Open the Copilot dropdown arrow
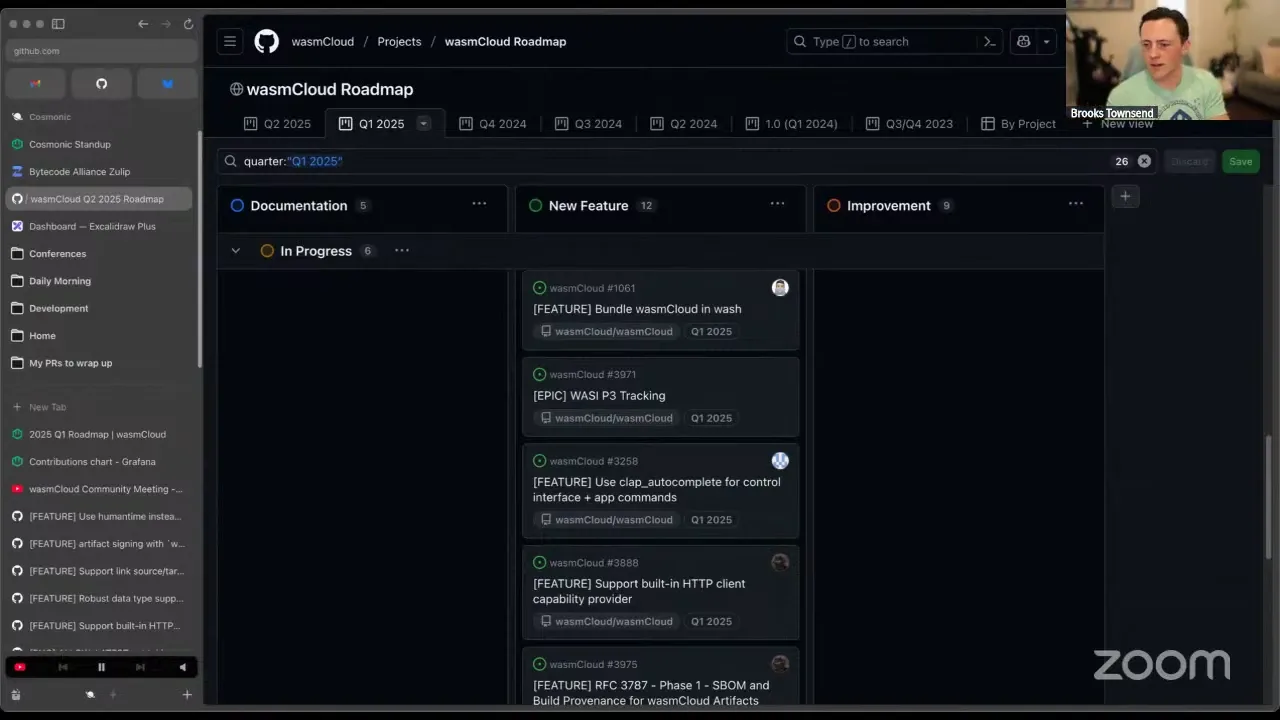Viewport: 1280px width, 720px height. click(x=1047, y=41)
